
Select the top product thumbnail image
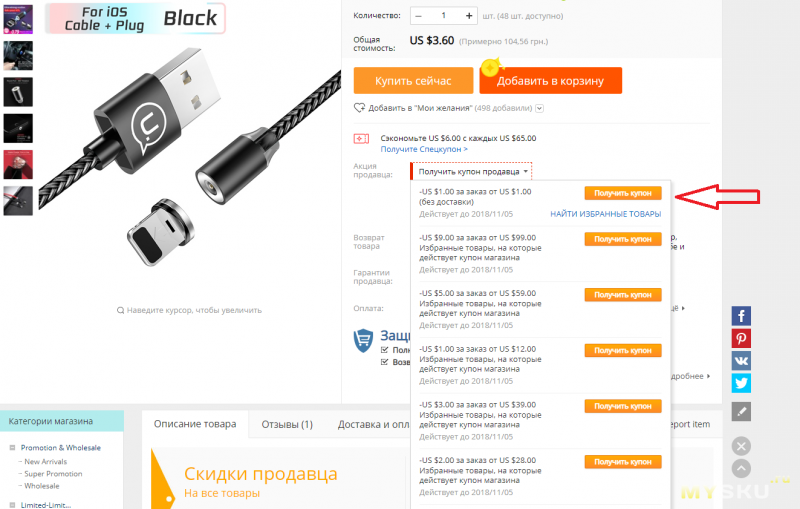pos(18,19)
